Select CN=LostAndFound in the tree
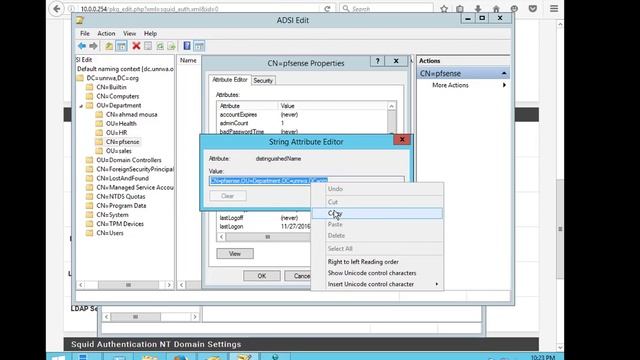The image size is (640, 360). click(122, 178)
